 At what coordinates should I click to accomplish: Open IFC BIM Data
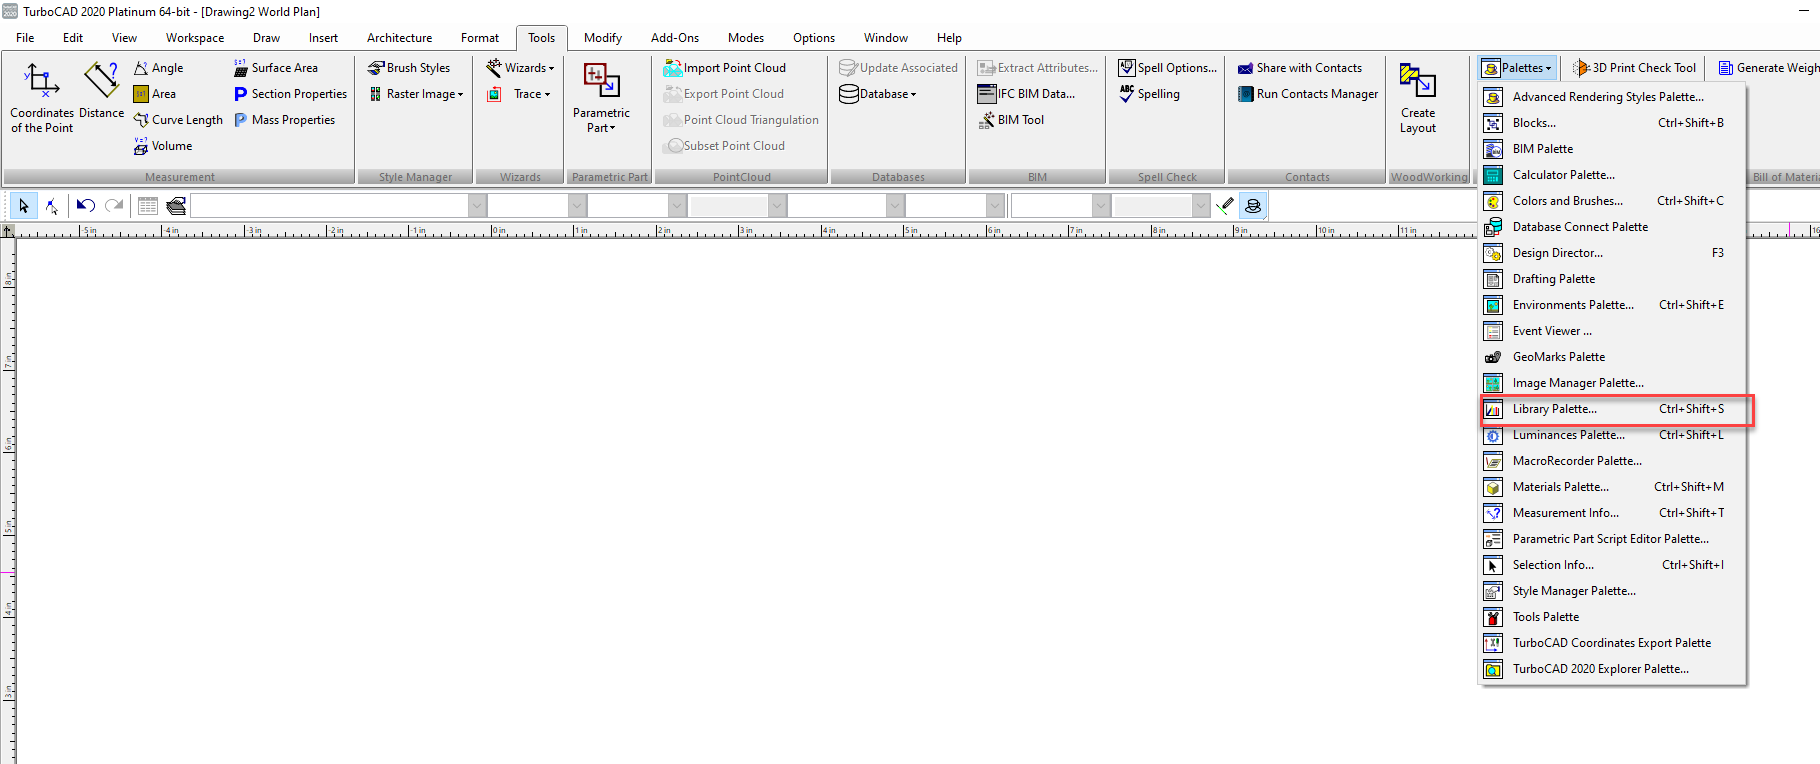coord(1027,94)
